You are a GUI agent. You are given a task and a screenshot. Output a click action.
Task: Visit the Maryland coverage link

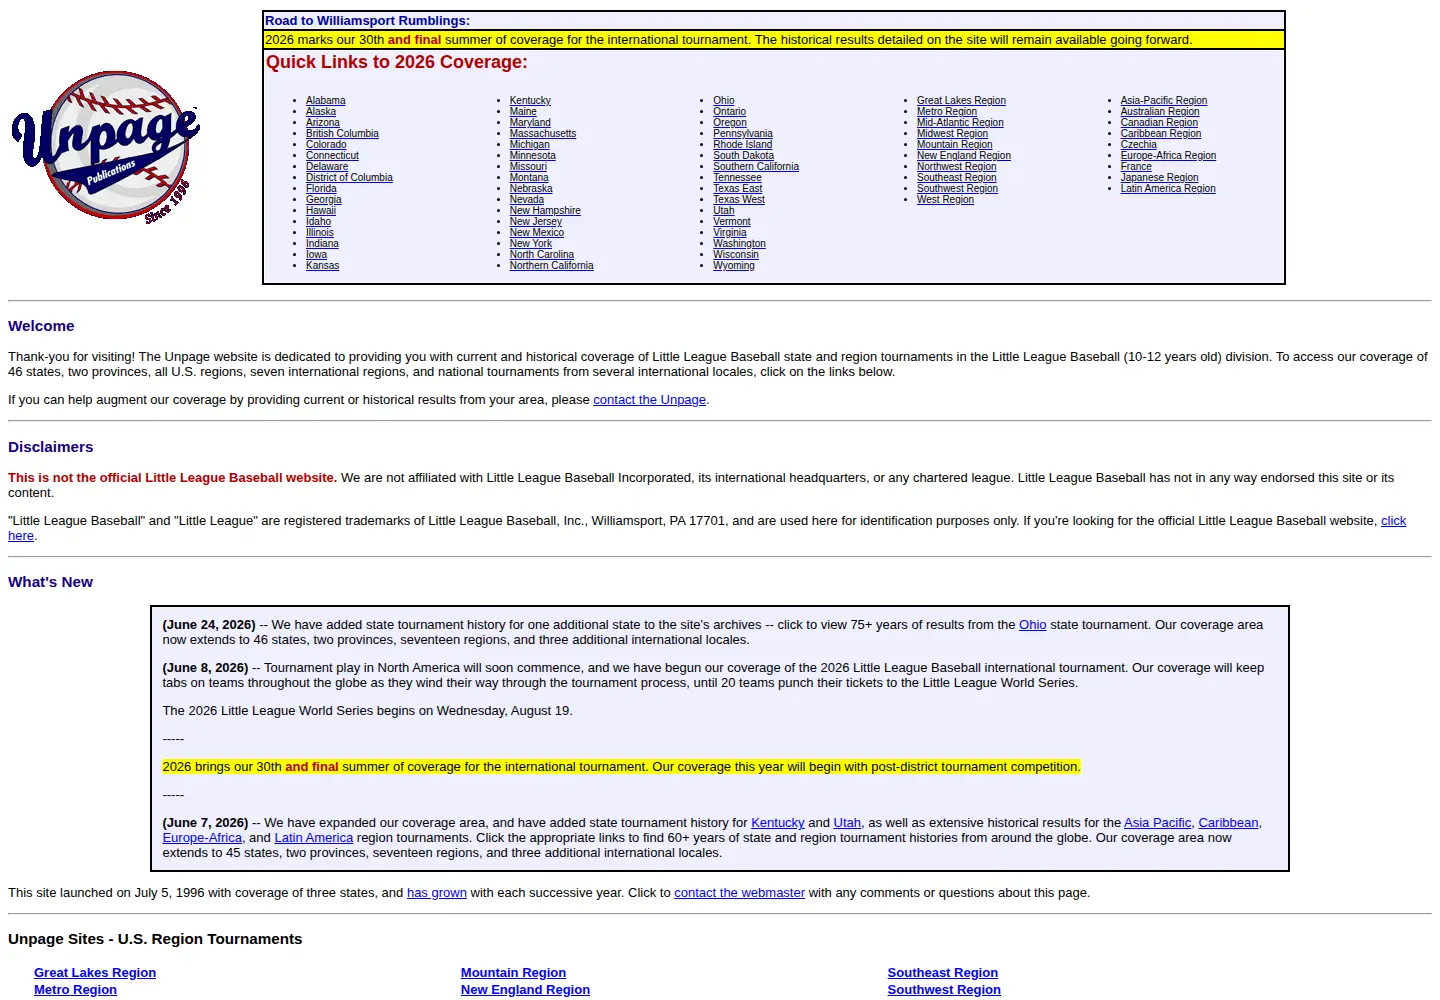pyautogui.click(x=530, y=123)
